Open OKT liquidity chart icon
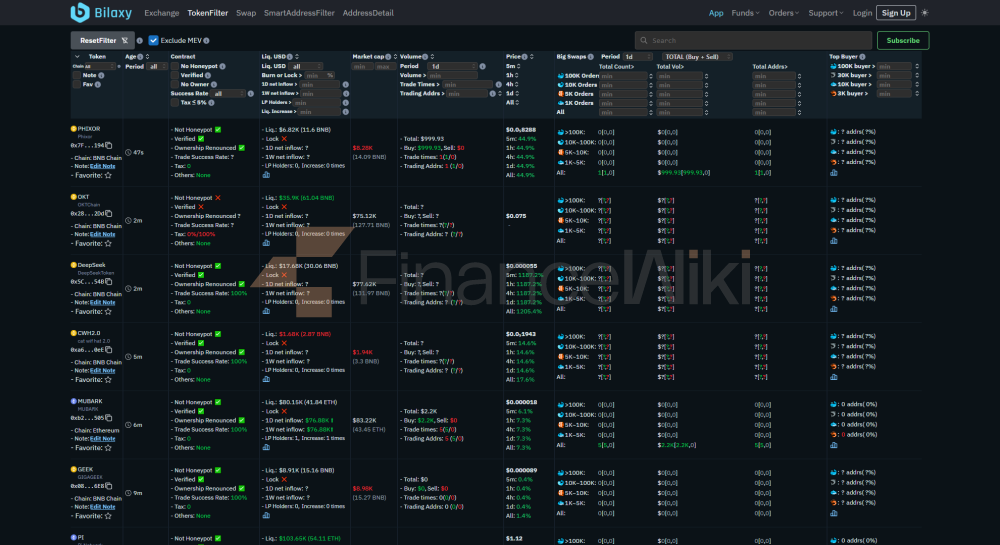The width and height of the screenshot is (1000, 545). [x=266, y=243]
